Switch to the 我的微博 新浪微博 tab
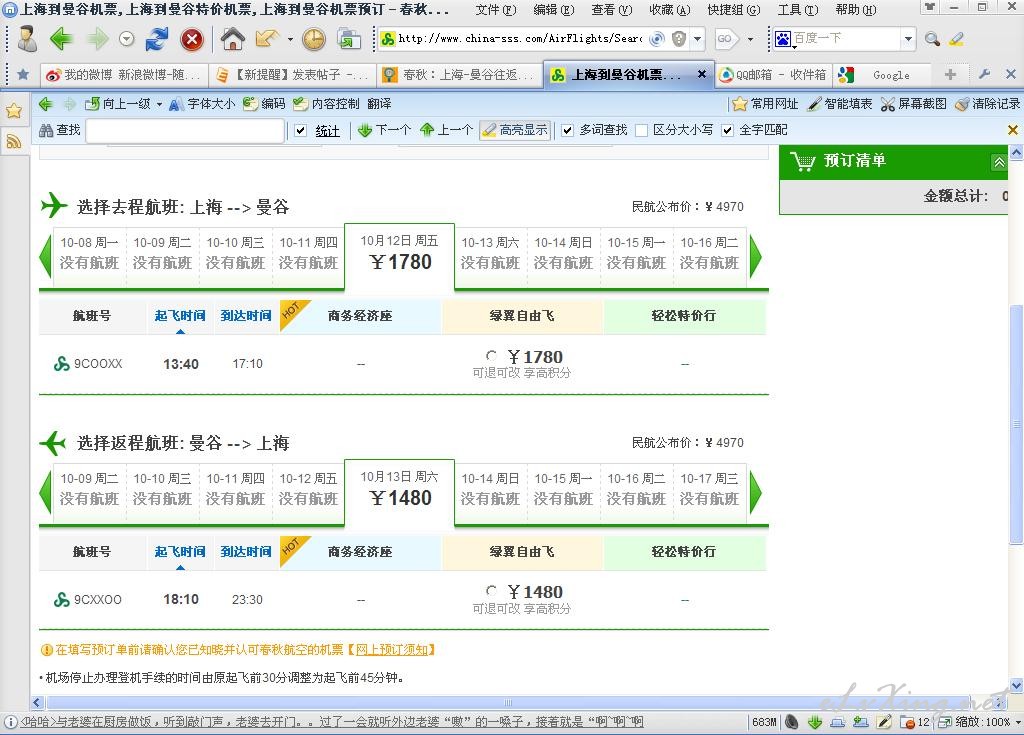Viewport: 1024px width, 735px height. coord(124,75)
